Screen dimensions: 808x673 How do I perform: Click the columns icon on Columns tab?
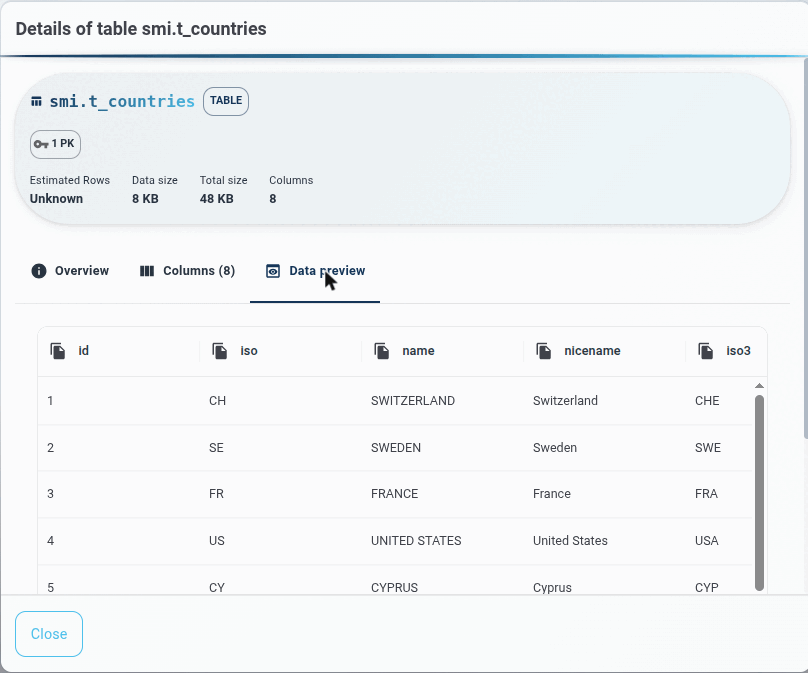pyautogui.click(x=147, y=271)
